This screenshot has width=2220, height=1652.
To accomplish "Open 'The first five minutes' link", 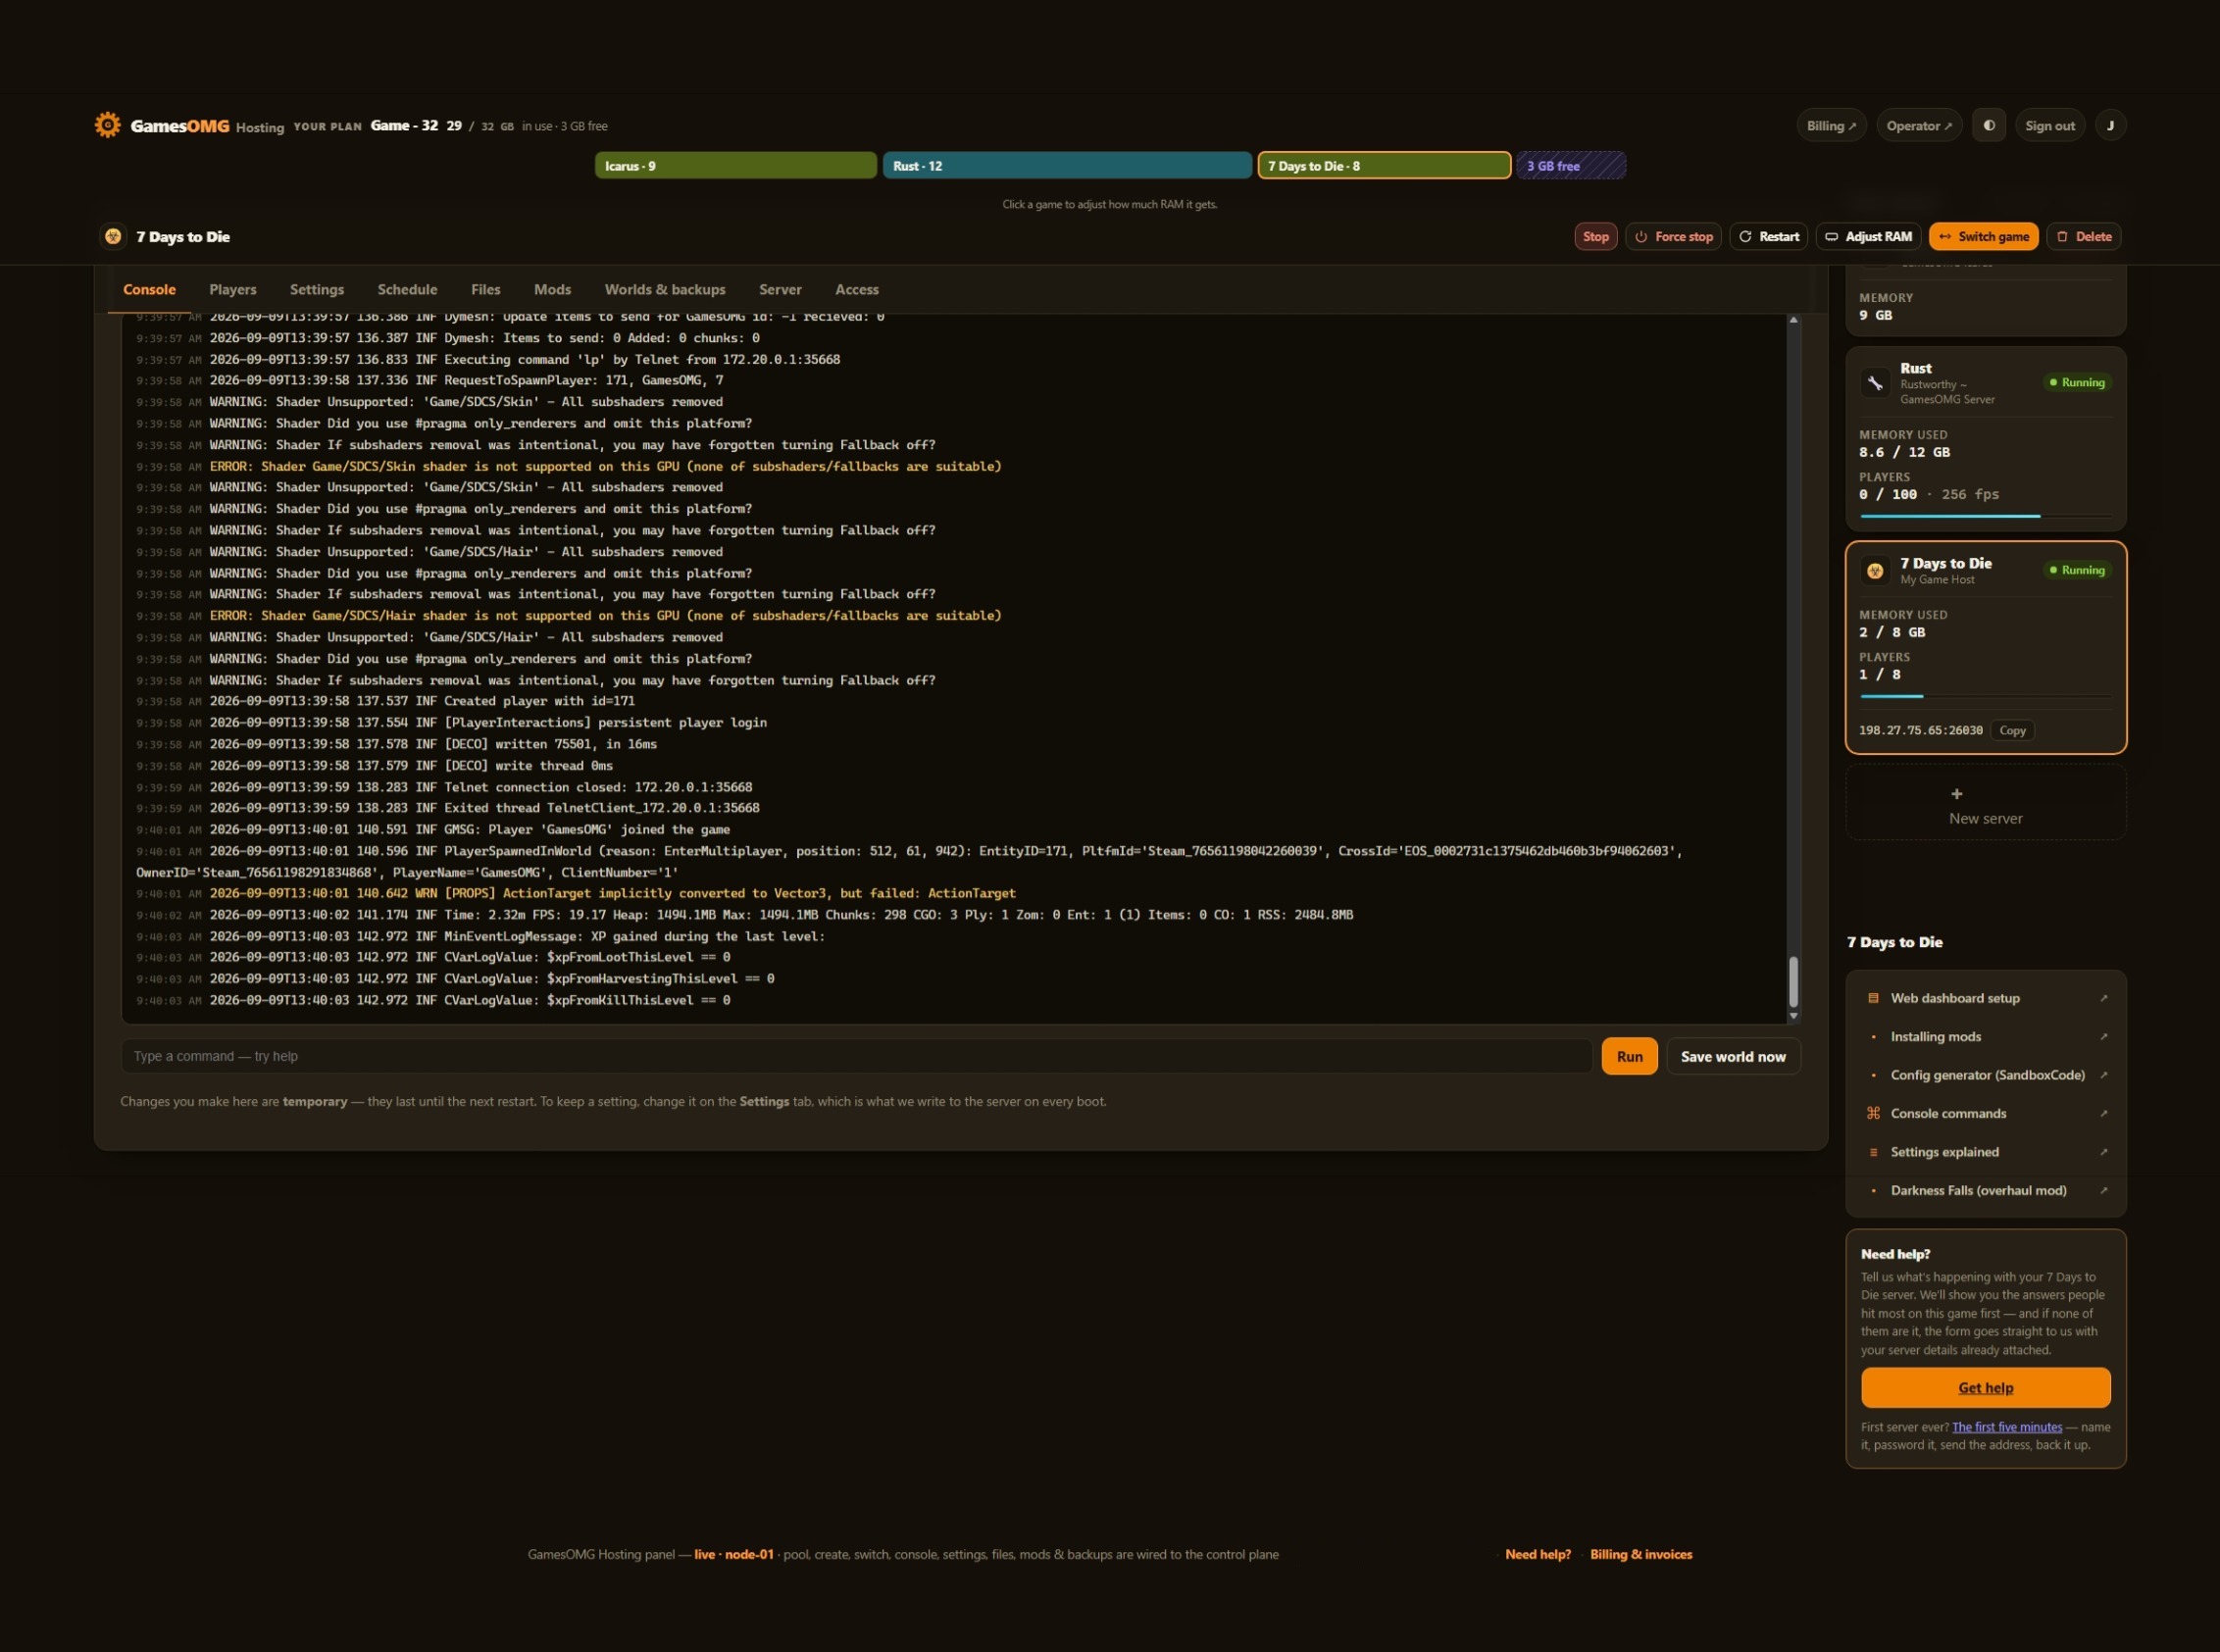I will pos(2006,1427).
